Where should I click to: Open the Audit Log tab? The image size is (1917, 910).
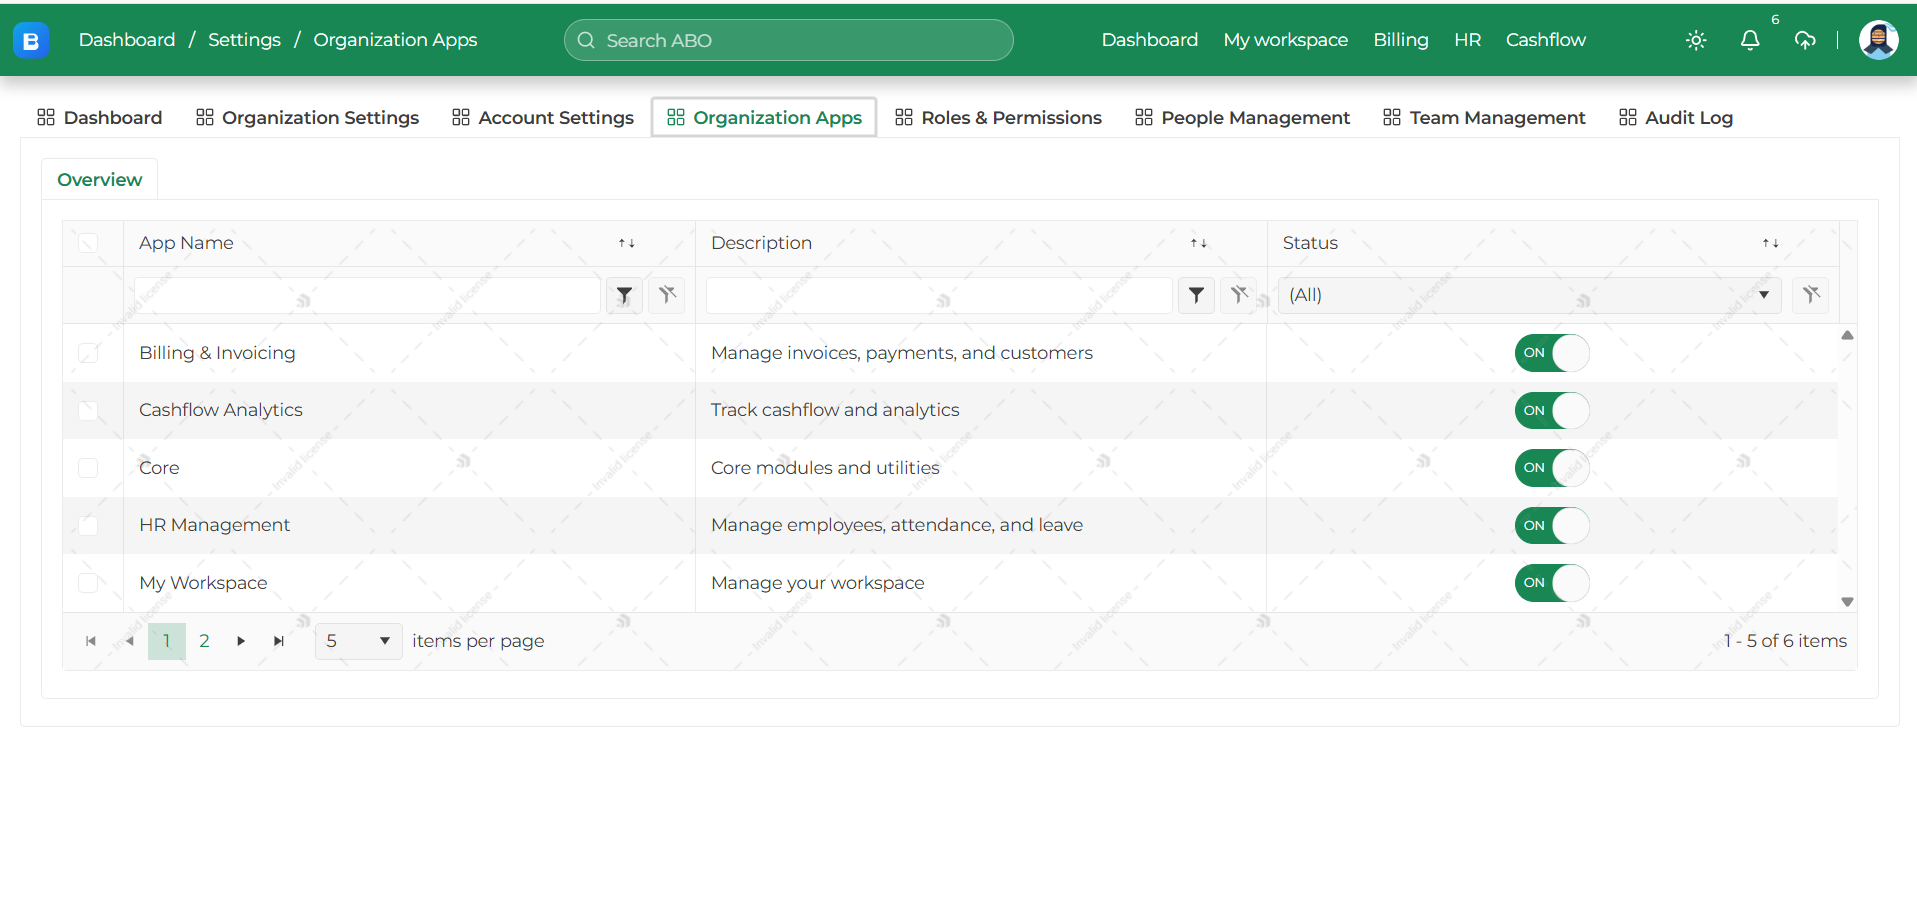click(x=1676, y=118)
